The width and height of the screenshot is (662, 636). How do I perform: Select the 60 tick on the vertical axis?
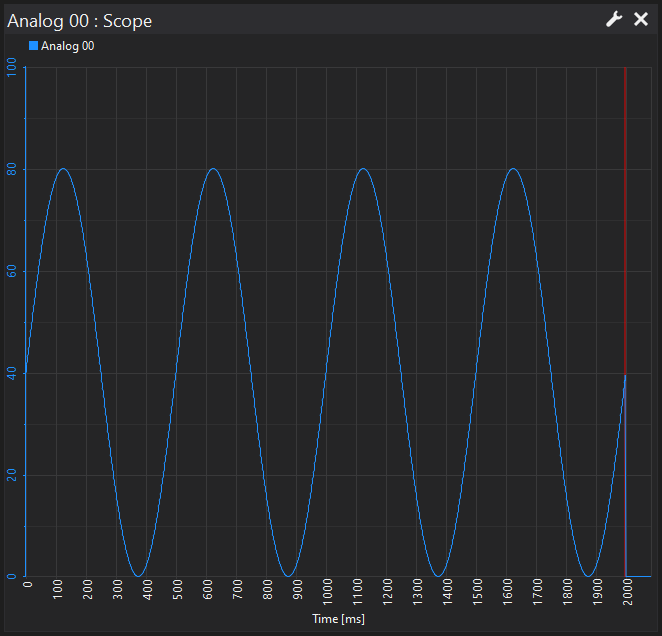(x=12, y=272)
